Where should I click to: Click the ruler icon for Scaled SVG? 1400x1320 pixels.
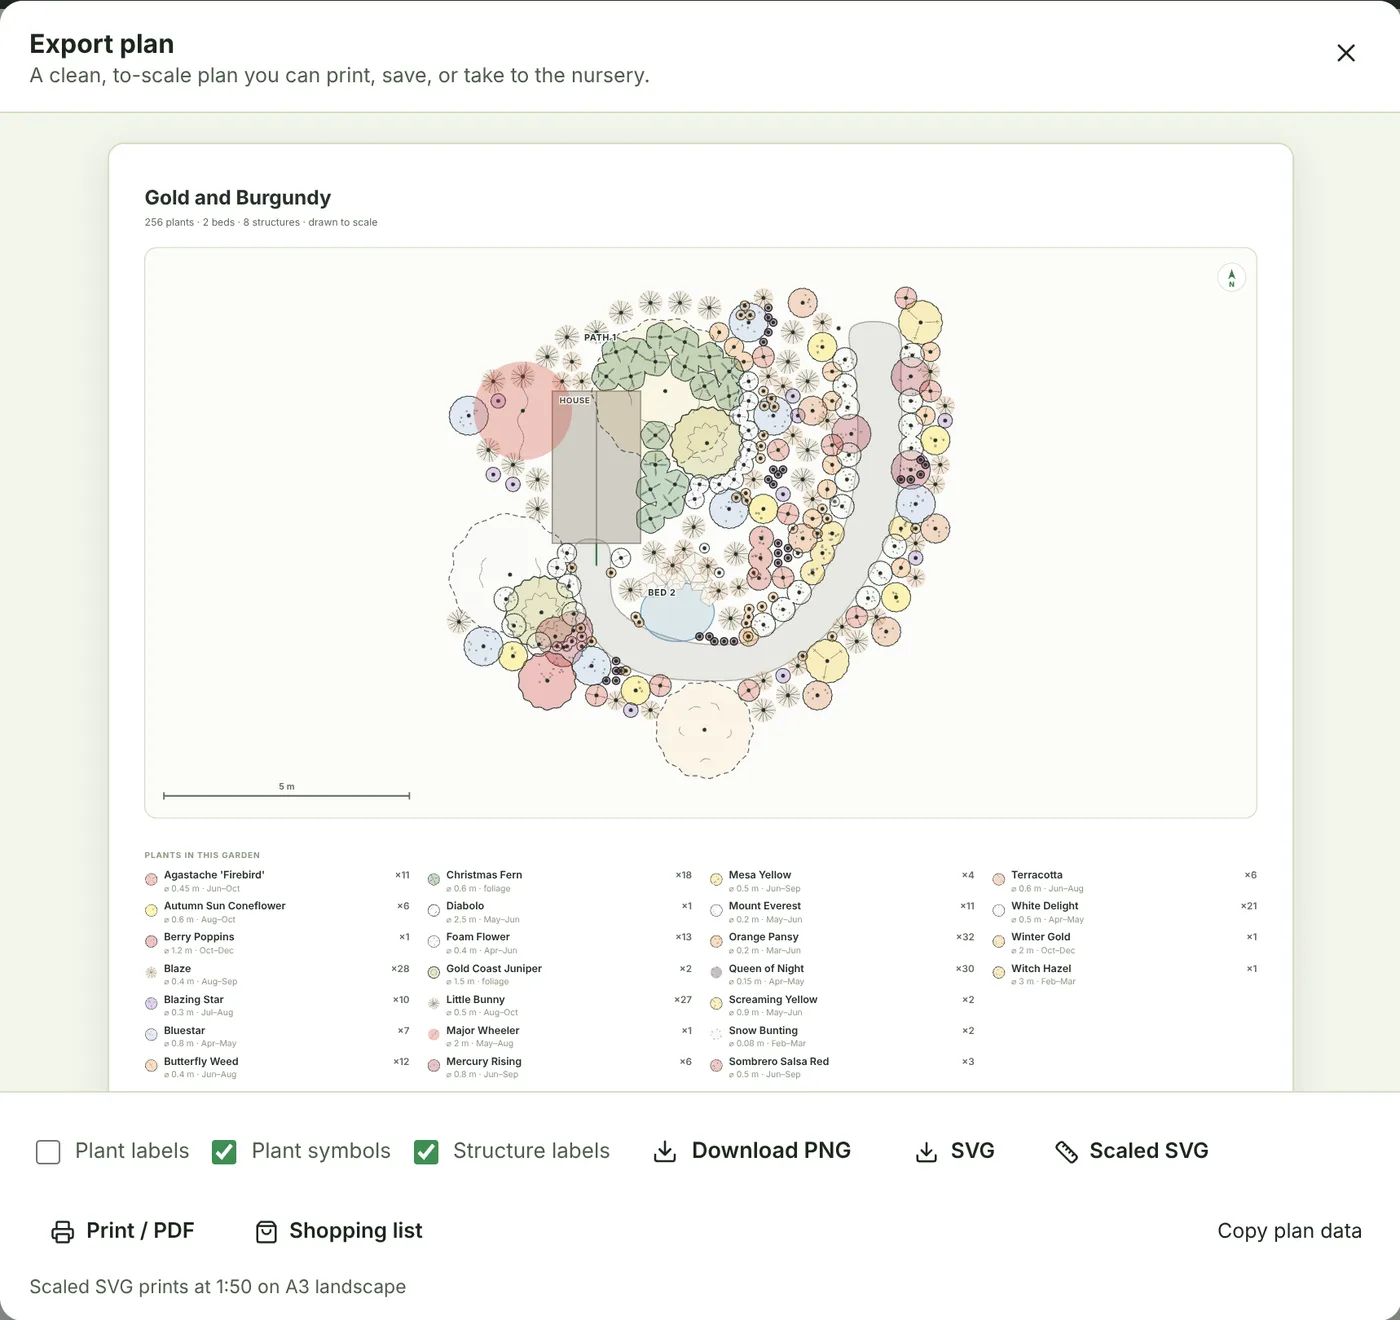[x=1066, y=1152]
